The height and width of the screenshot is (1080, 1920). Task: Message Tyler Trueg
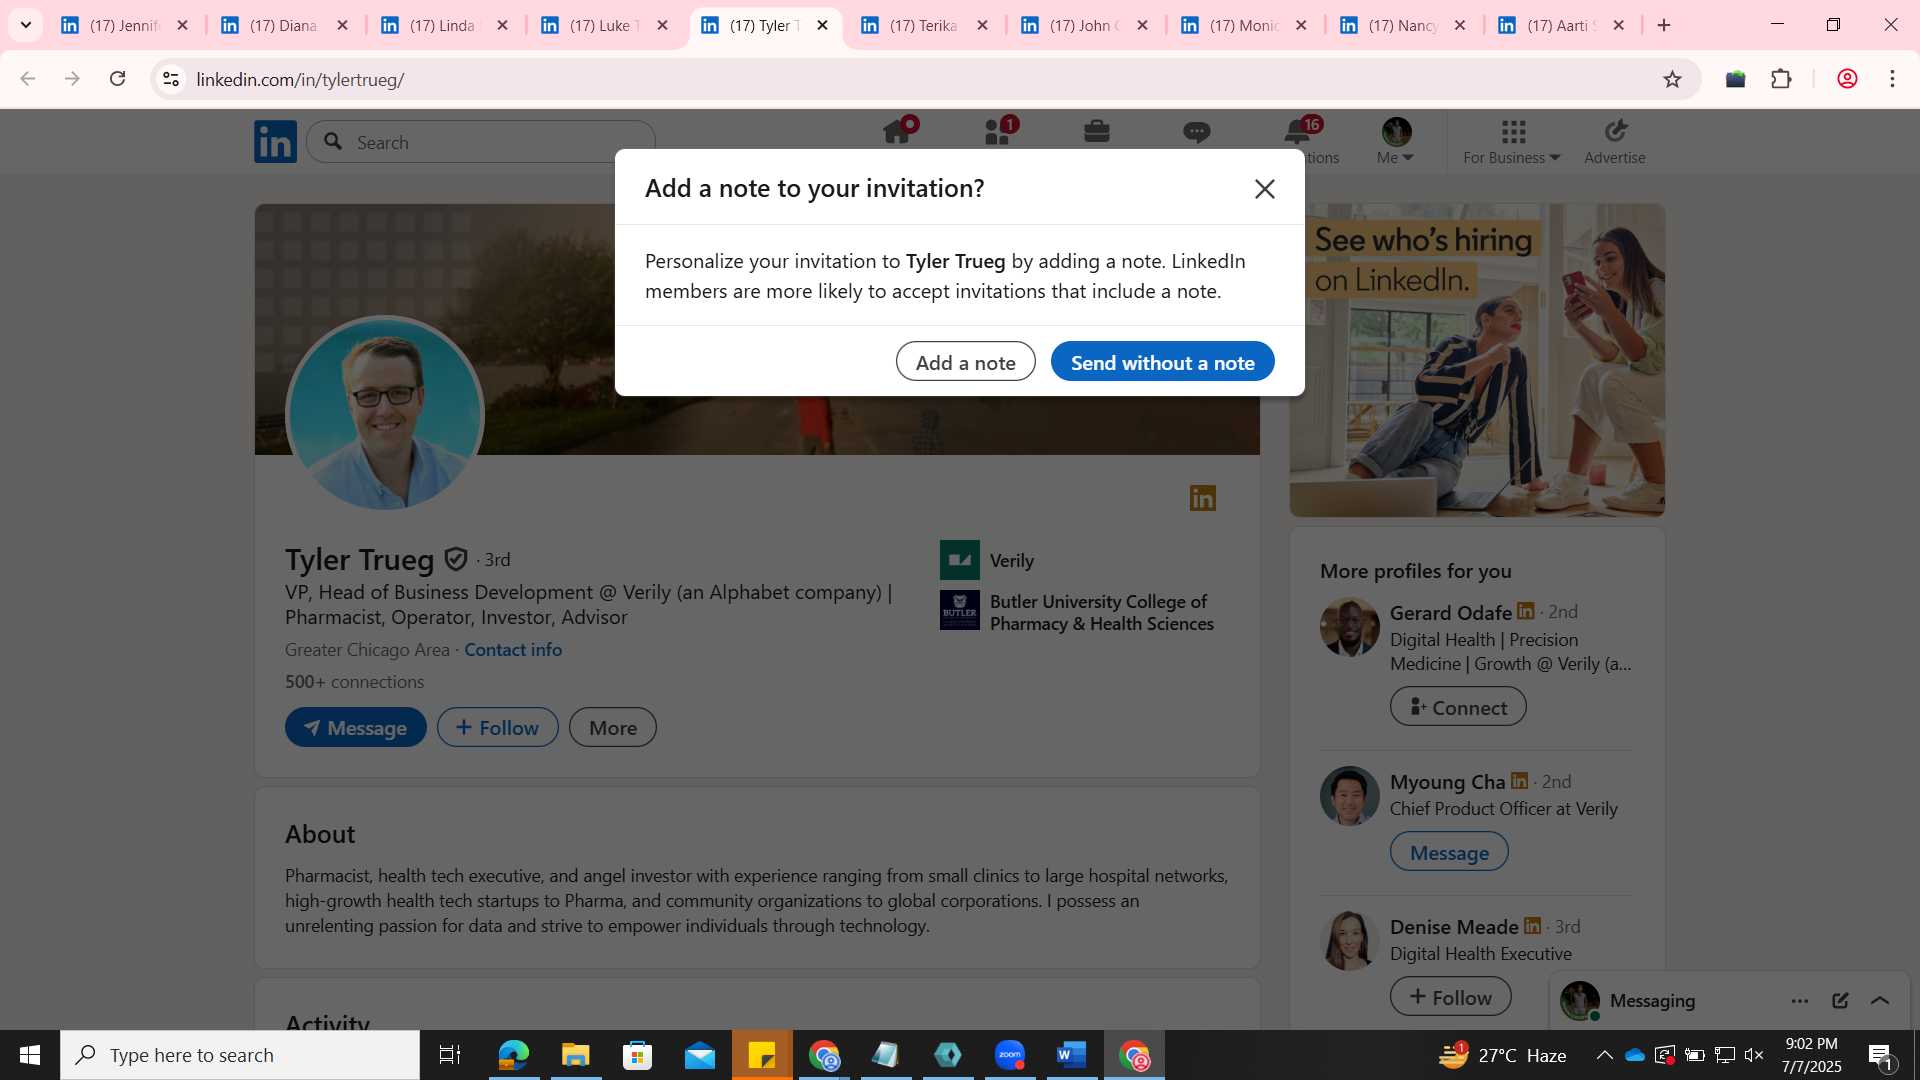tap(355, 728)
